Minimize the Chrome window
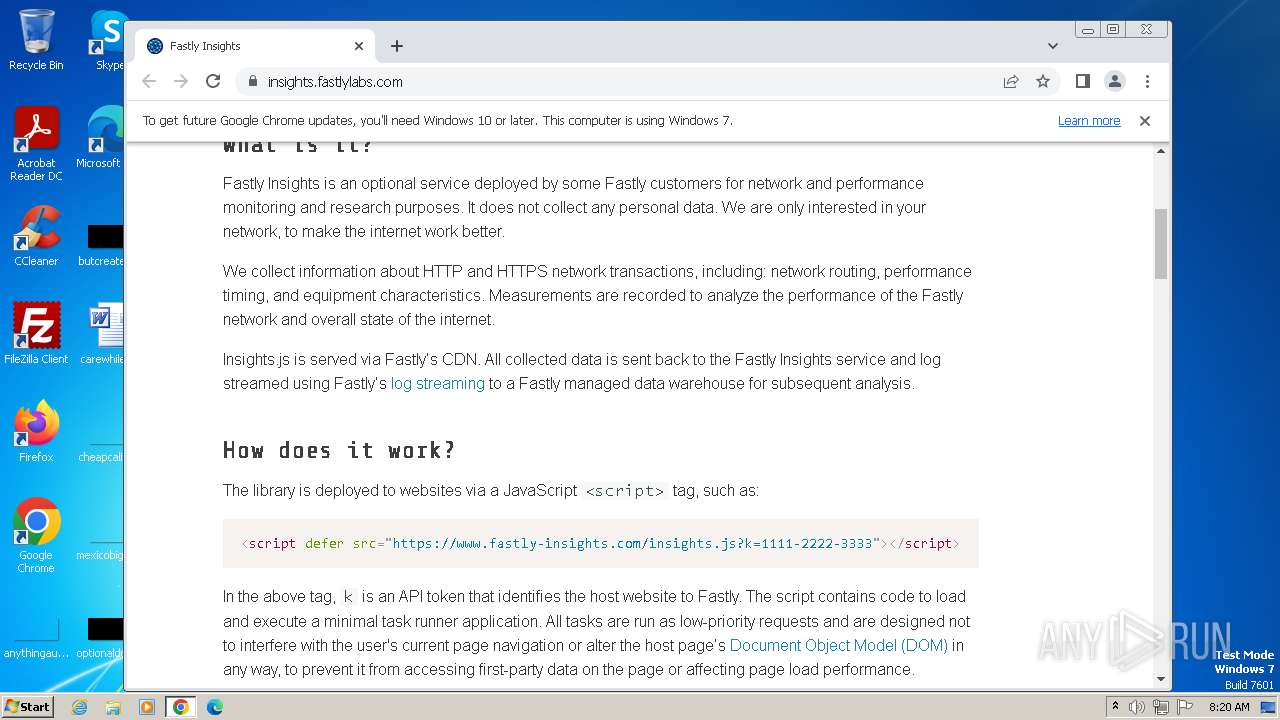This screenshot has height=720, width=1280. click(1088, 30)
